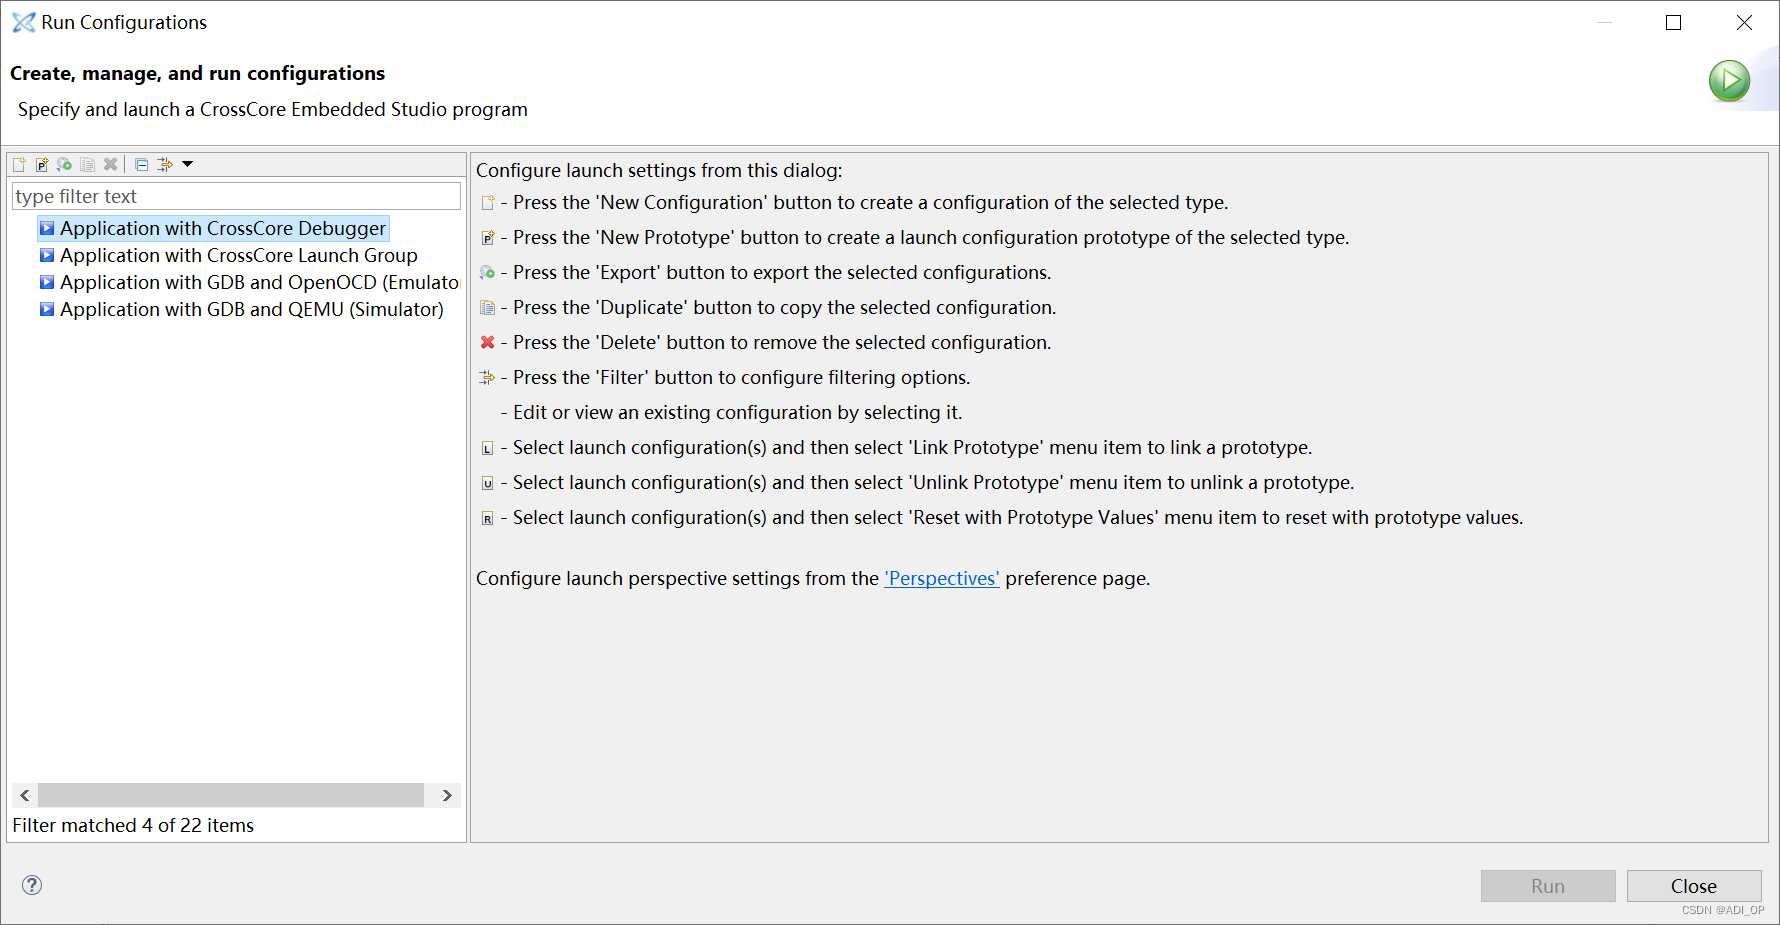
Task: Click the New Configuration toolbar icon
Action: pyautogui.click(x=19, y=164)
